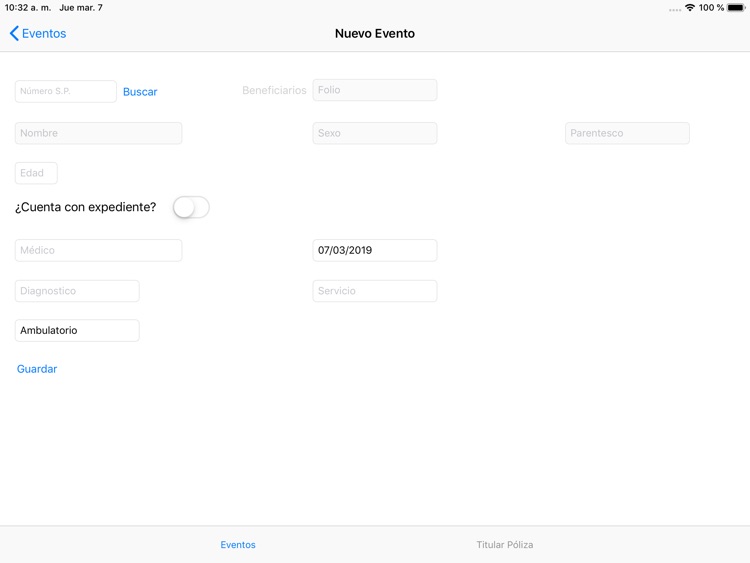Focus the Número S.P. input field
The height and width of the screenshot is (563, 750).
coord(66,91)
